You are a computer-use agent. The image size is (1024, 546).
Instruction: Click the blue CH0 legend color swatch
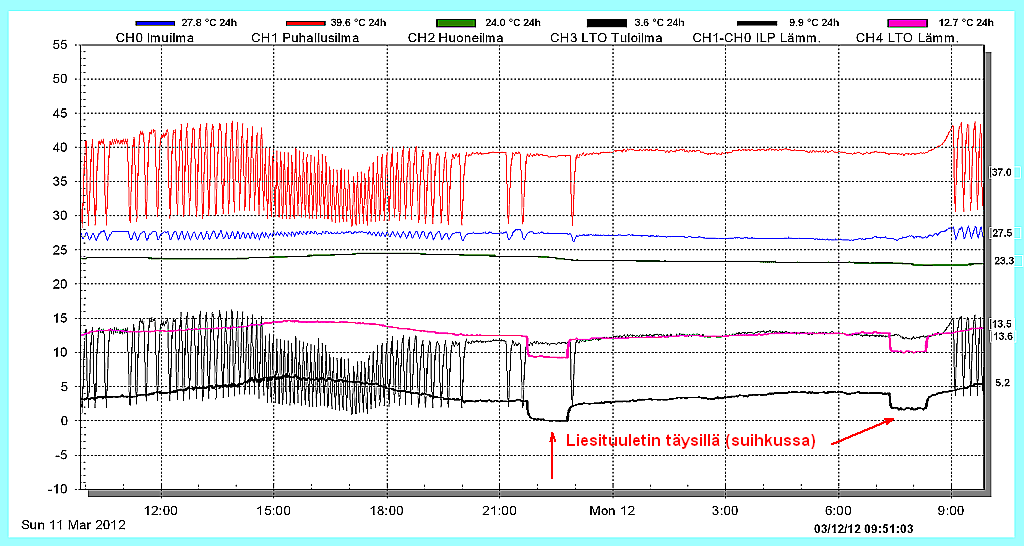click(x=161, y=23)
